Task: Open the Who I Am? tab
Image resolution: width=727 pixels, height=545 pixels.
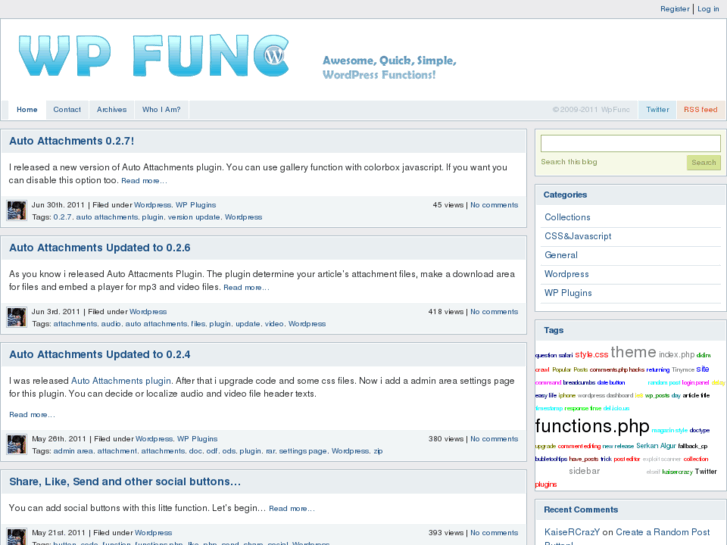Action: point(161,109)
